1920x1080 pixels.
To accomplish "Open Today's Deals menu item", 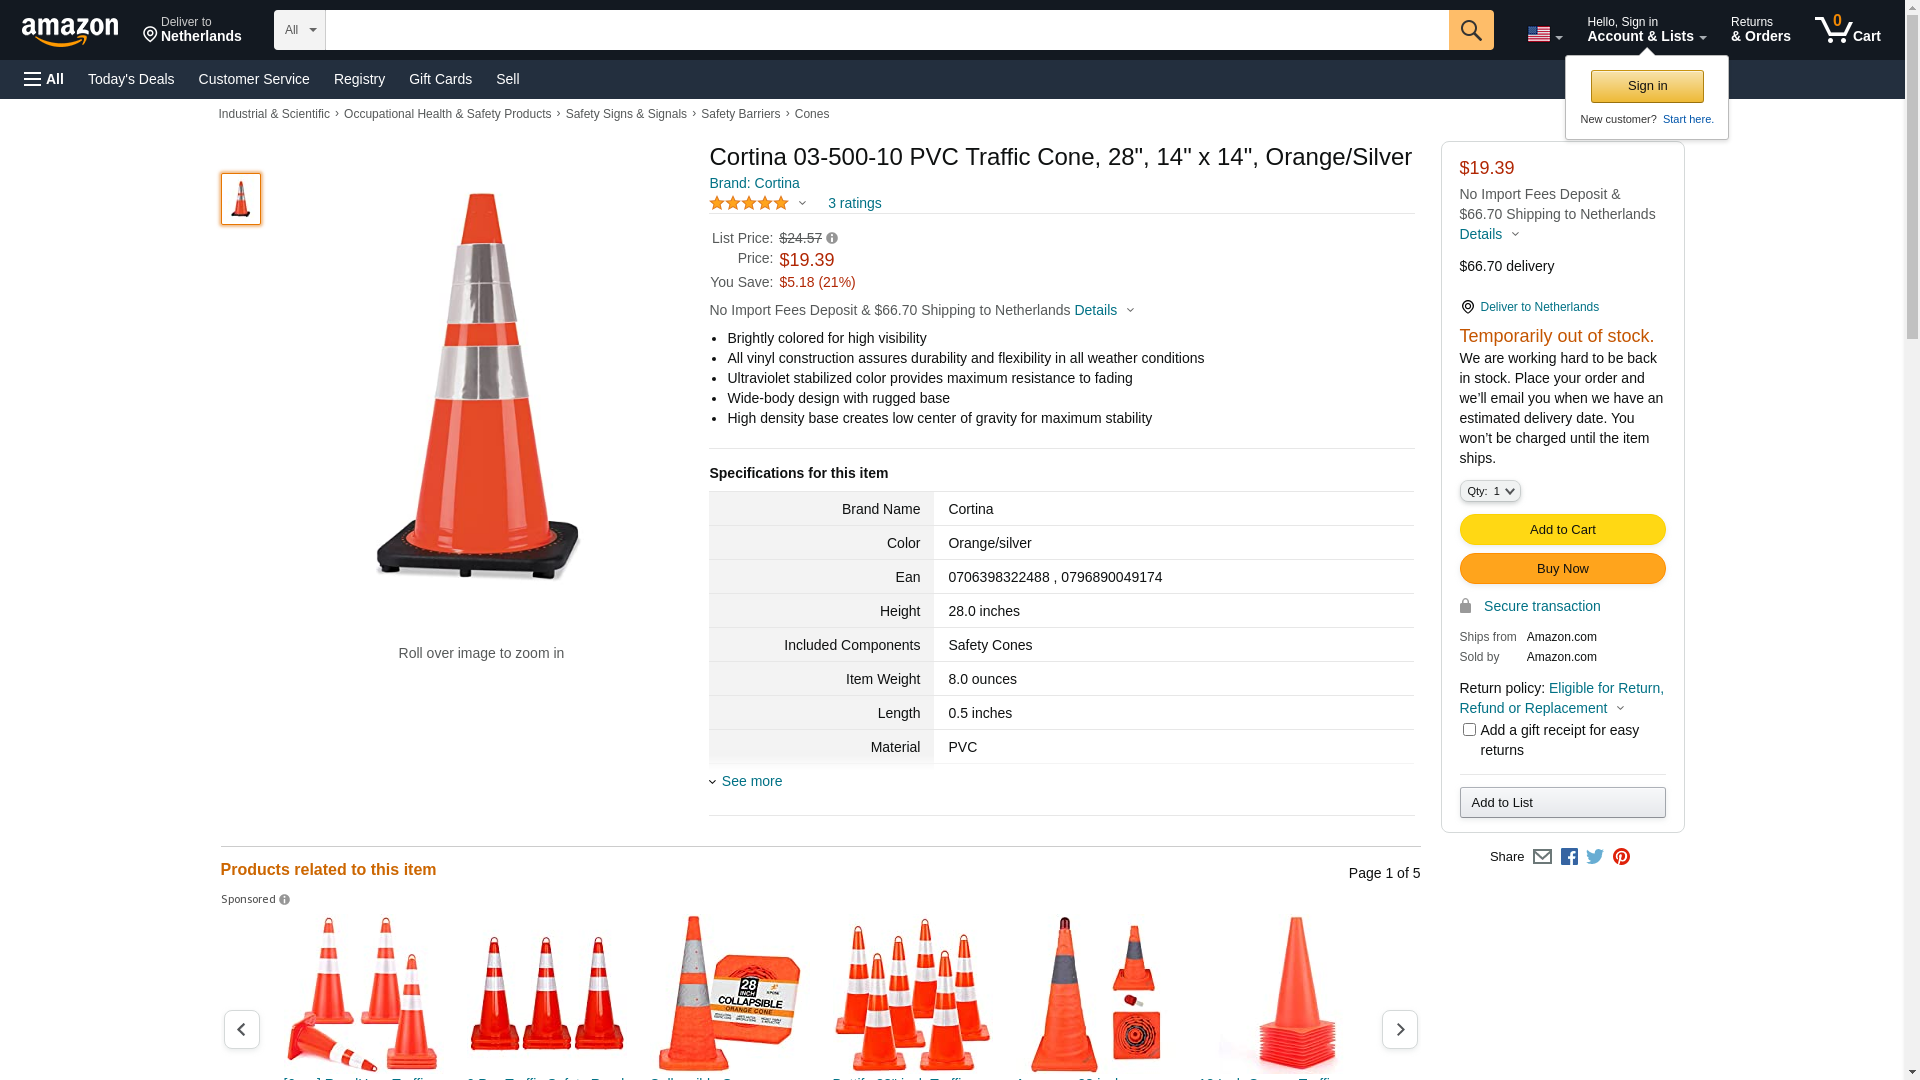I will click(x=131, y=79).
